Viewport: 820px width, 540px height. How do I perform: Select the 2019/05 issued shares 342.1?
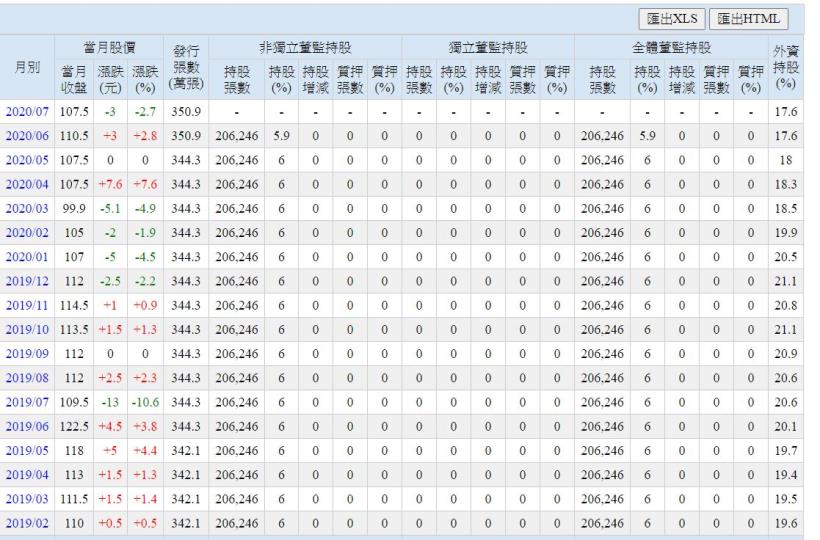[x=186, y=451]
